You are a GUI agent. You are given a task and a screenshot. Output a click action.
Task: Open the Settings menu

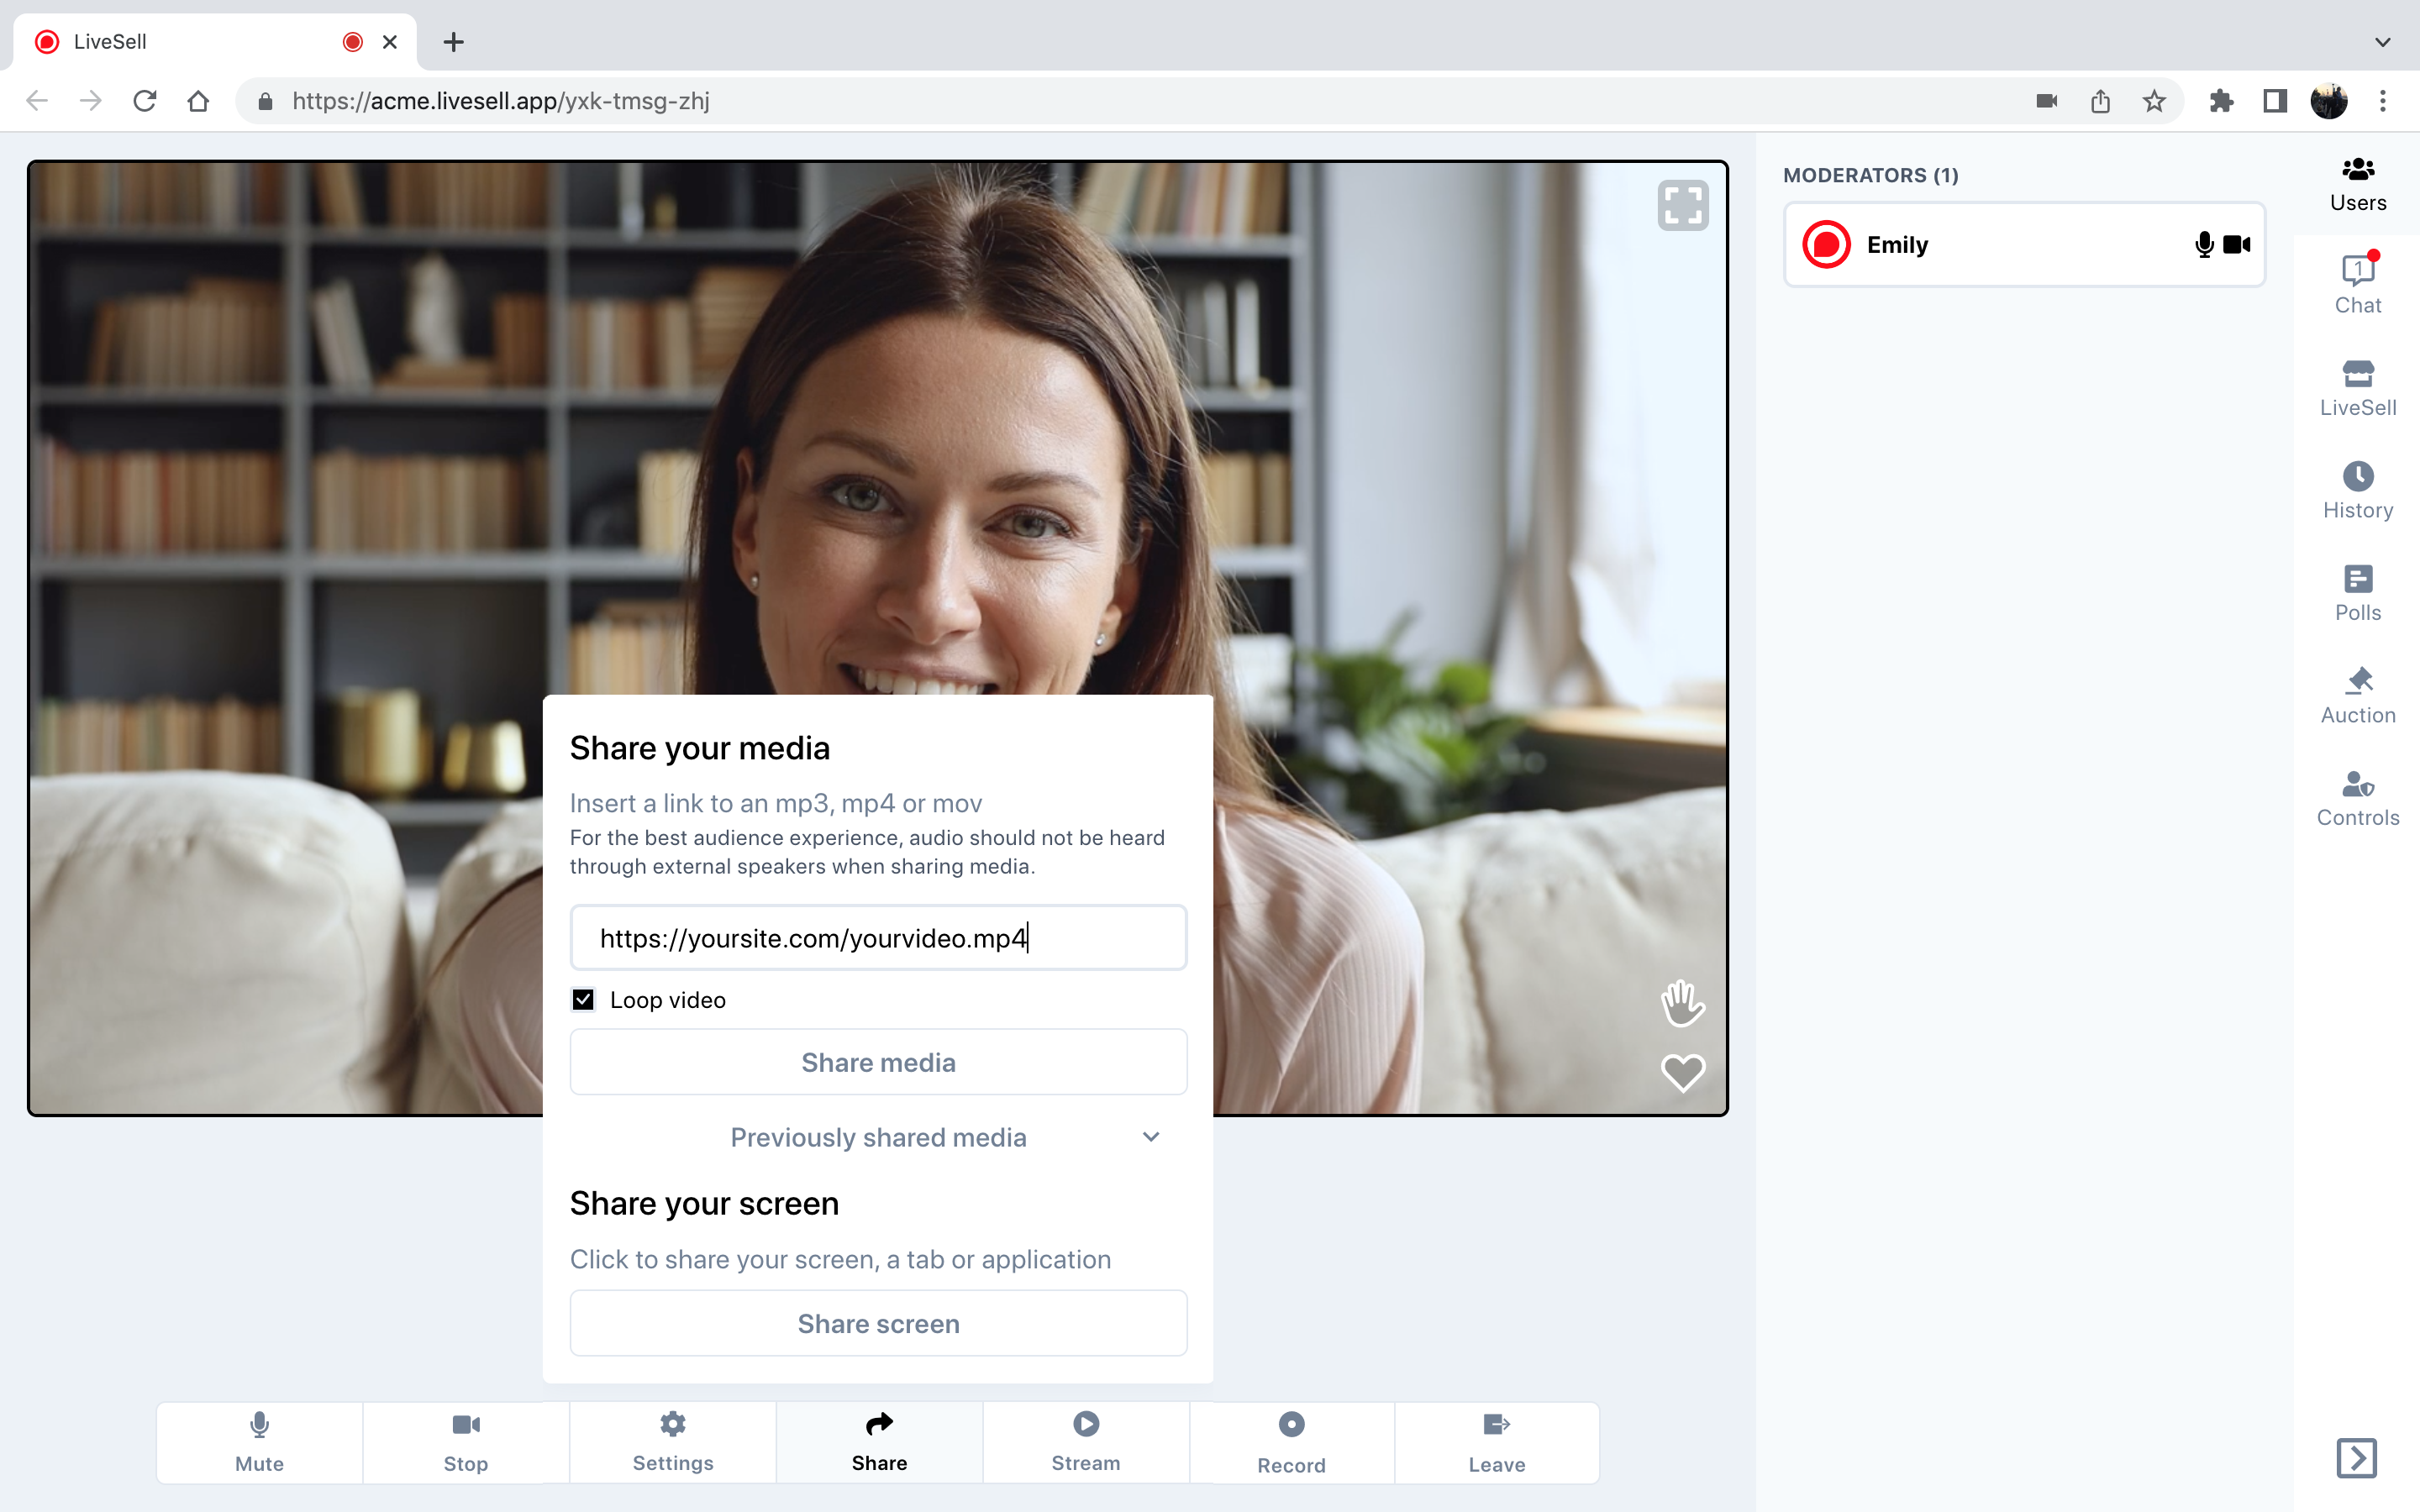(x=673, y=1442)
